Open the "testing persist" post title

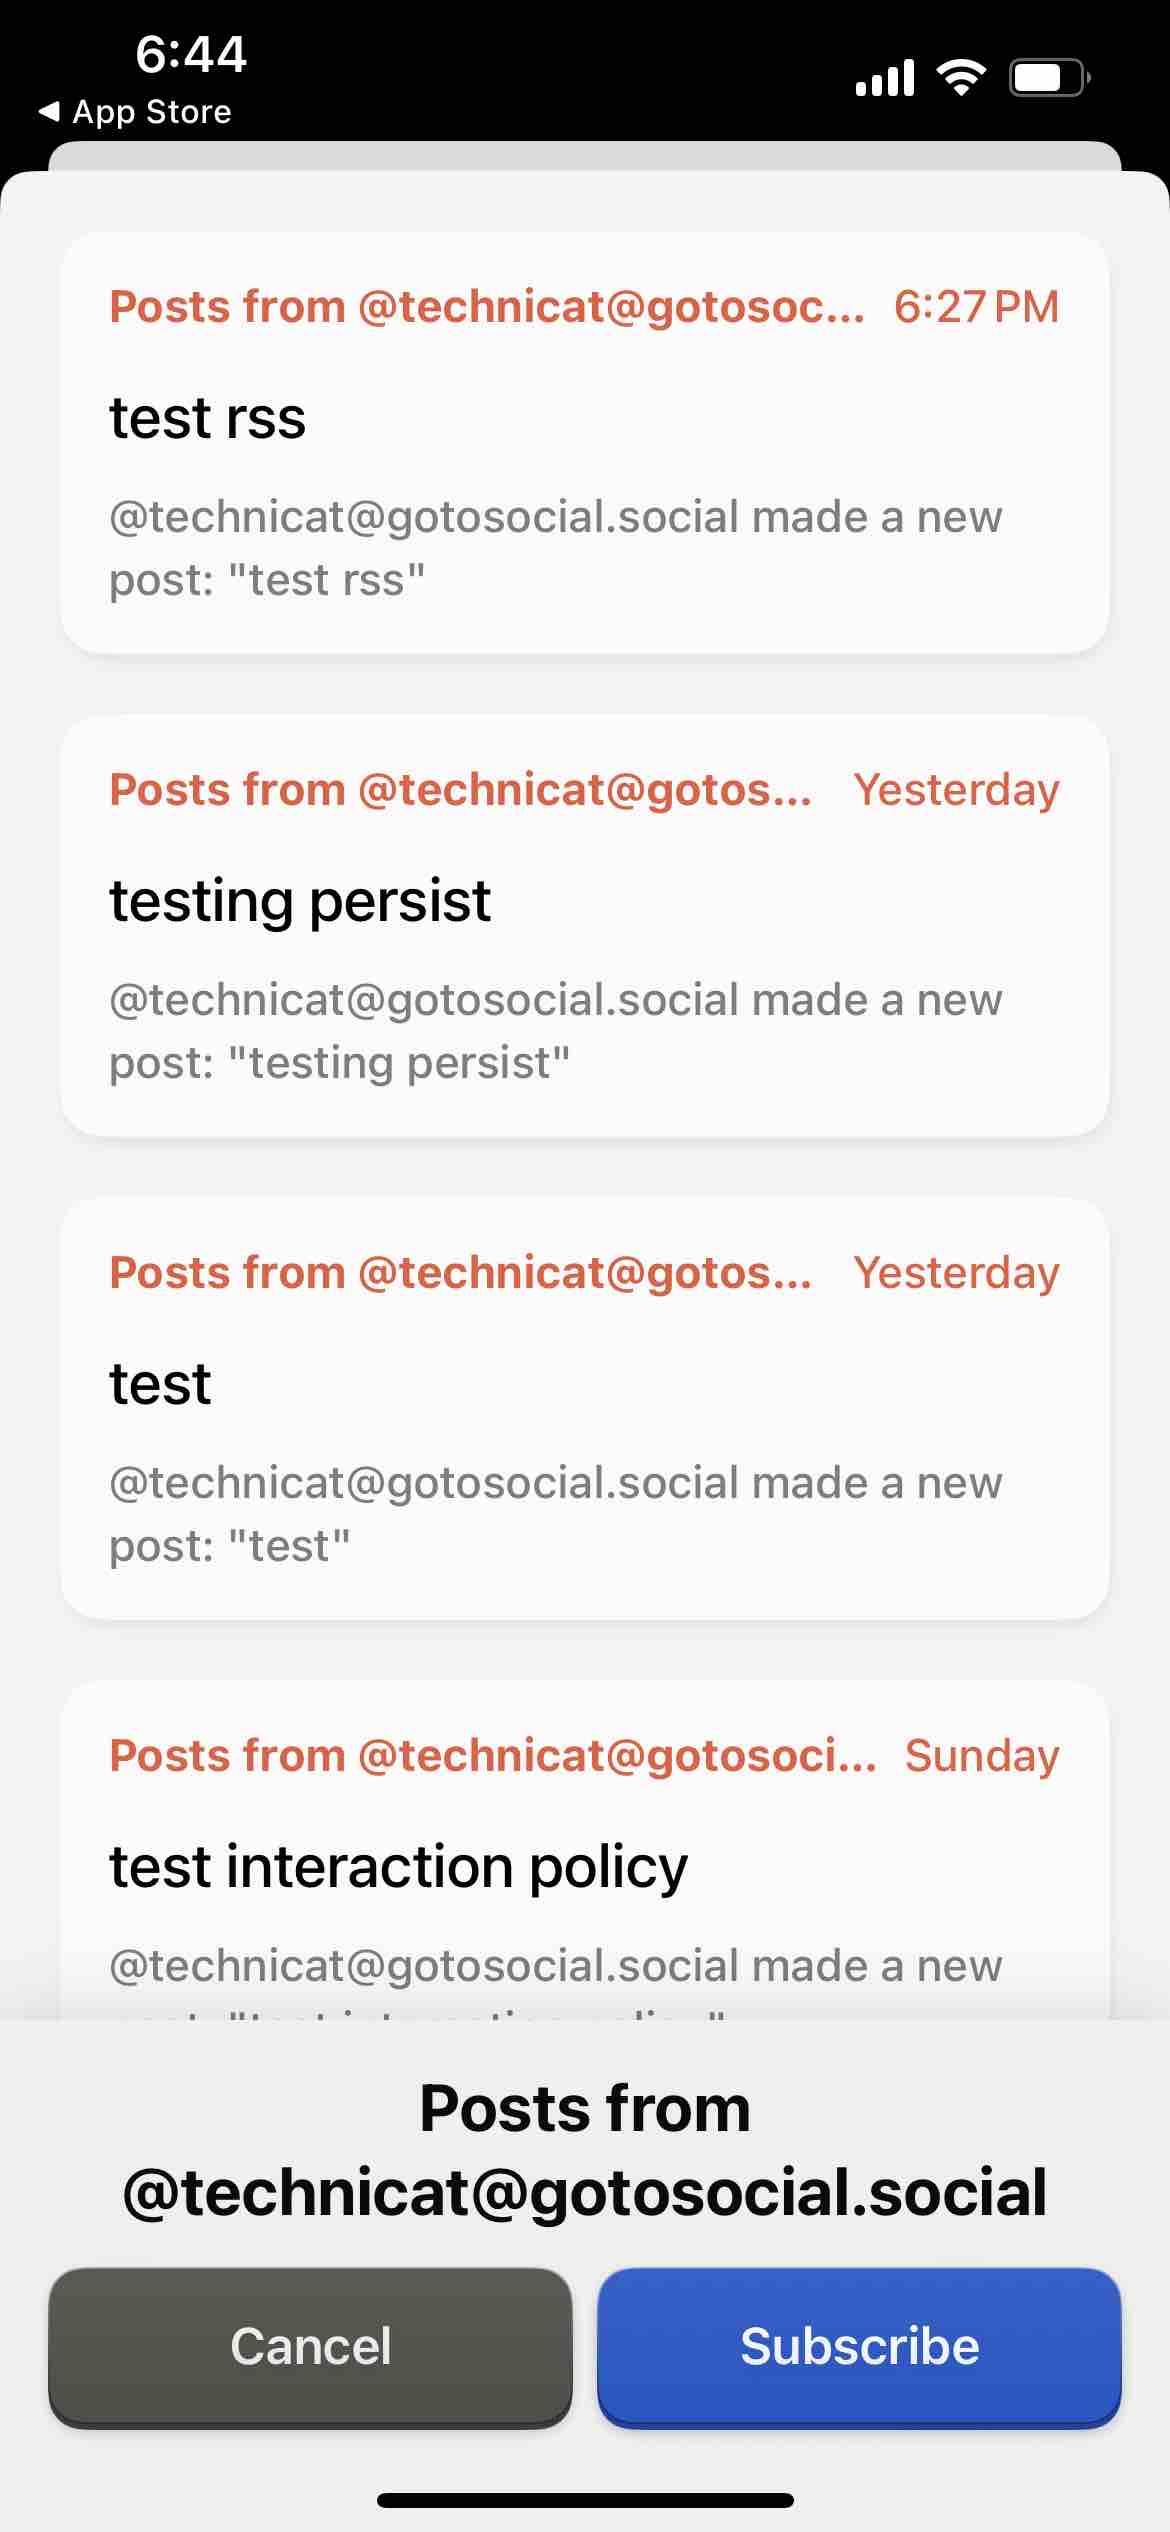pos(300,901)
